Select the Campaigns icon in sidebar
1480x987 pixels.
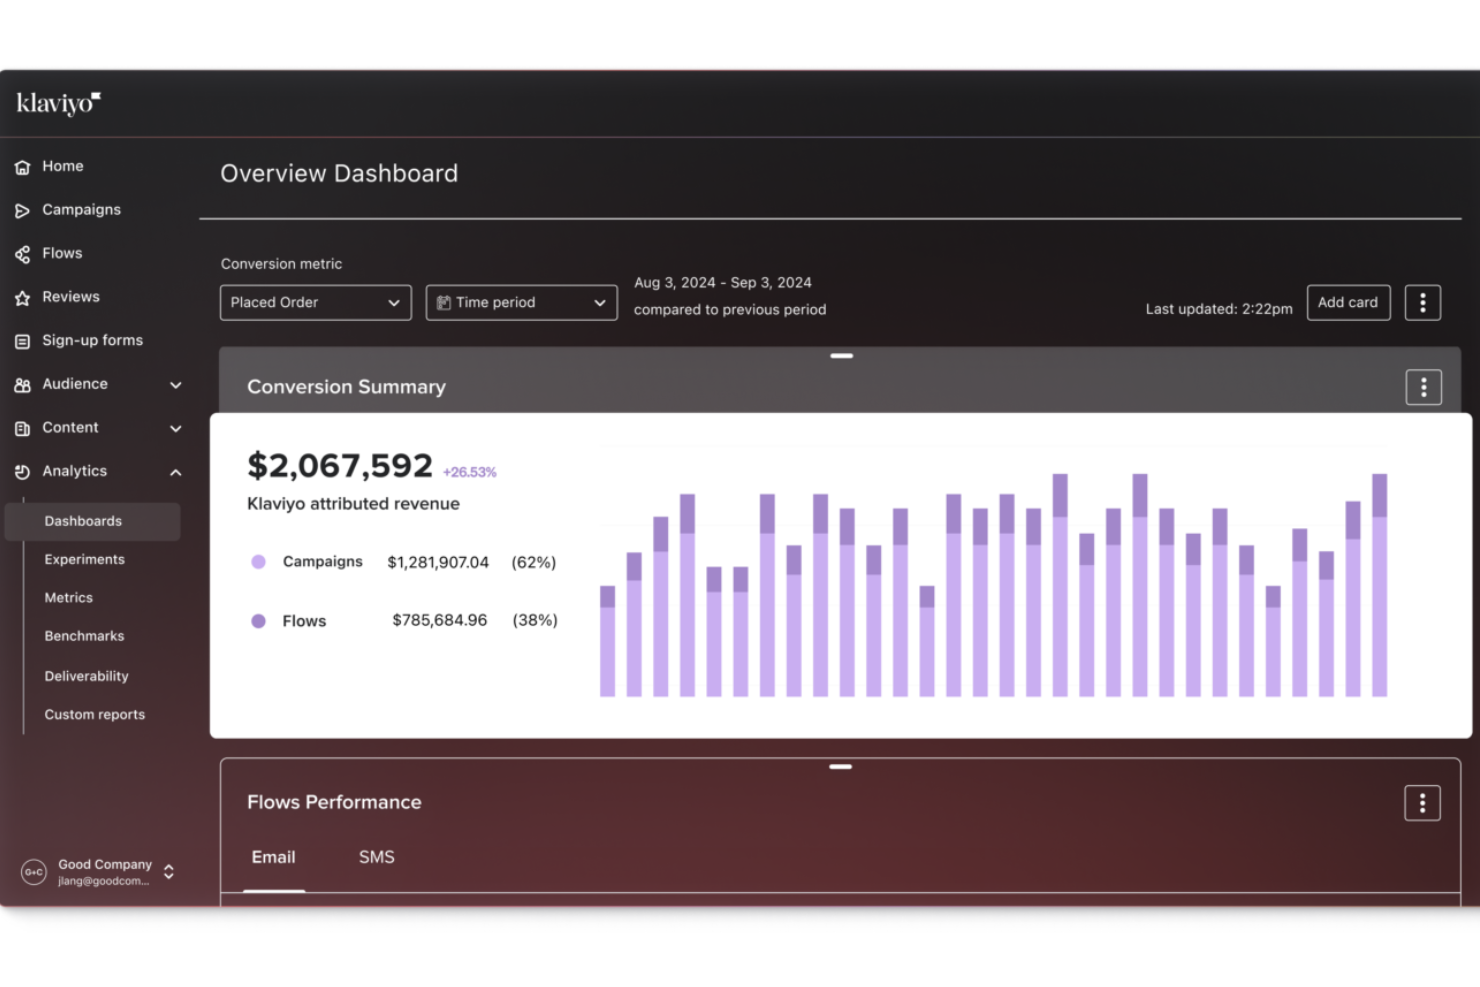(23, 210)
